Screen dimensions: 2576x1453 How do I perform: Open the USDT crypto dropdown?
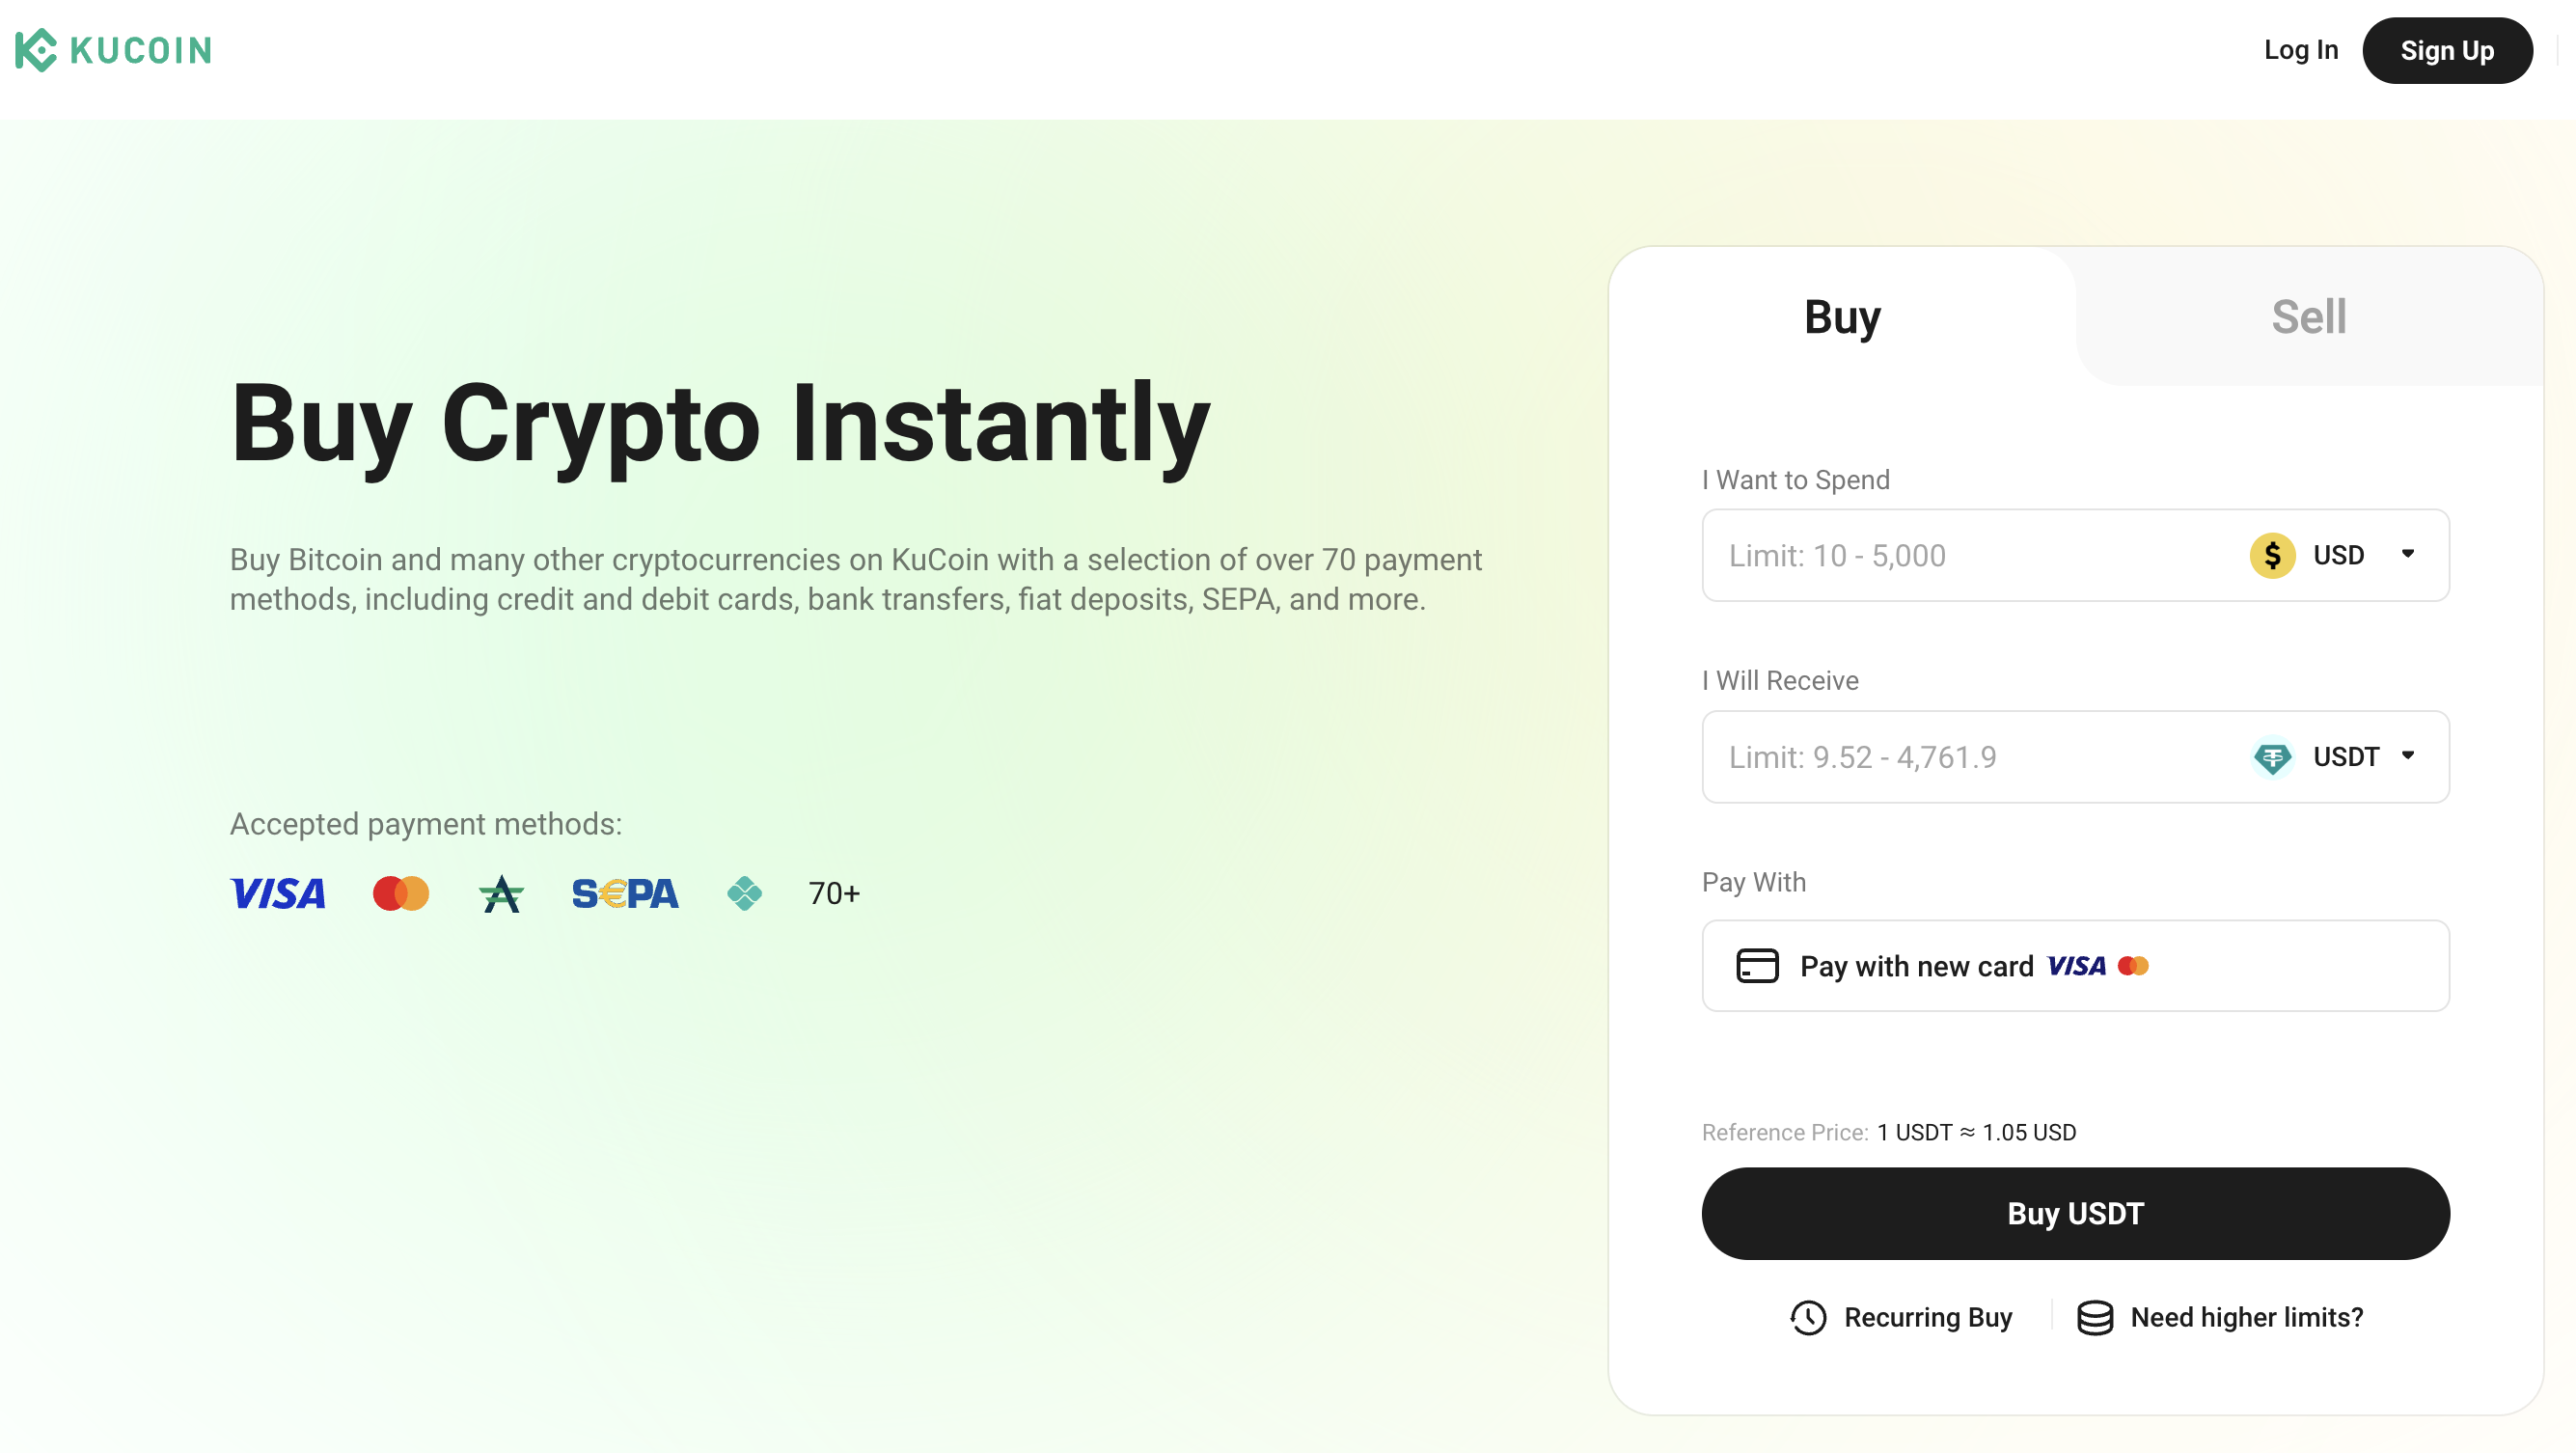click(2335, 757)
